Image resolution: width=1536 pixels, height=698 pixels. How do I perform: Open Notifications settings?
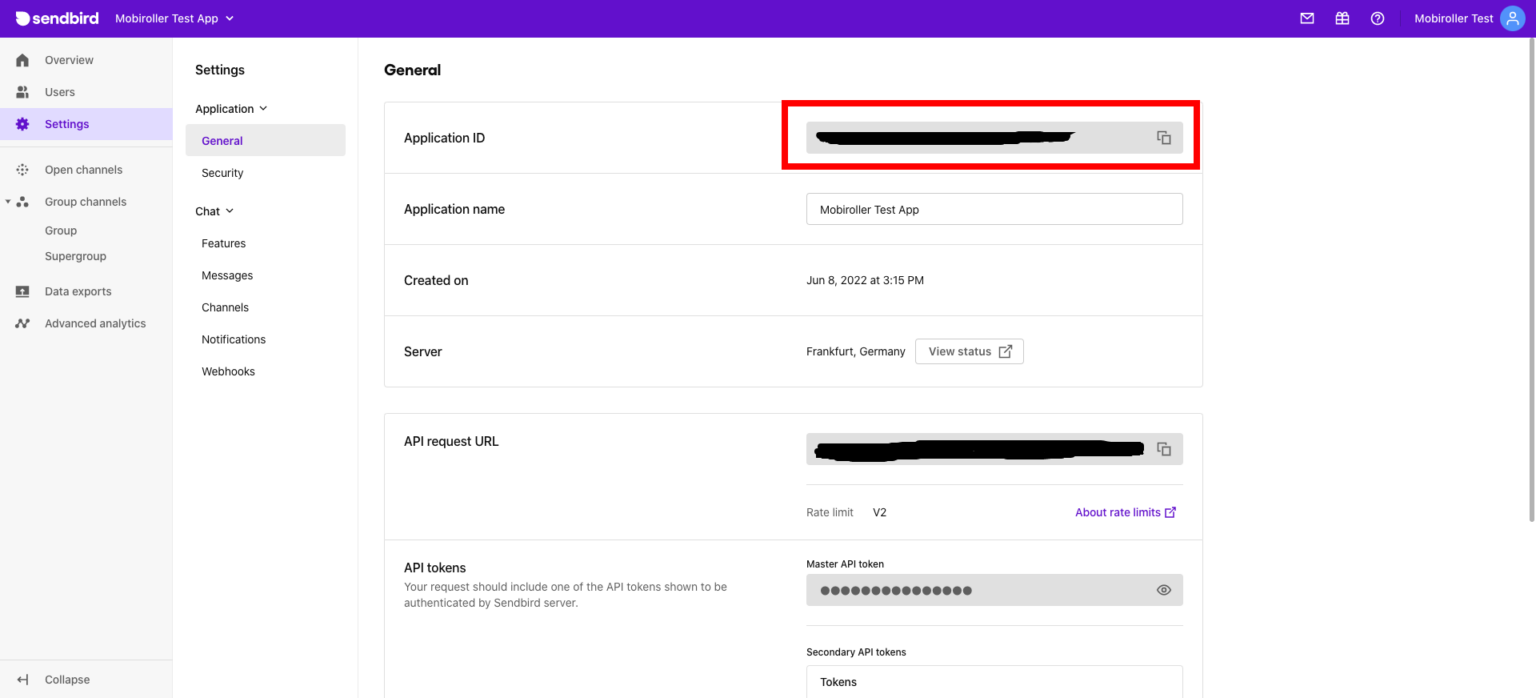tap(234, 339)
